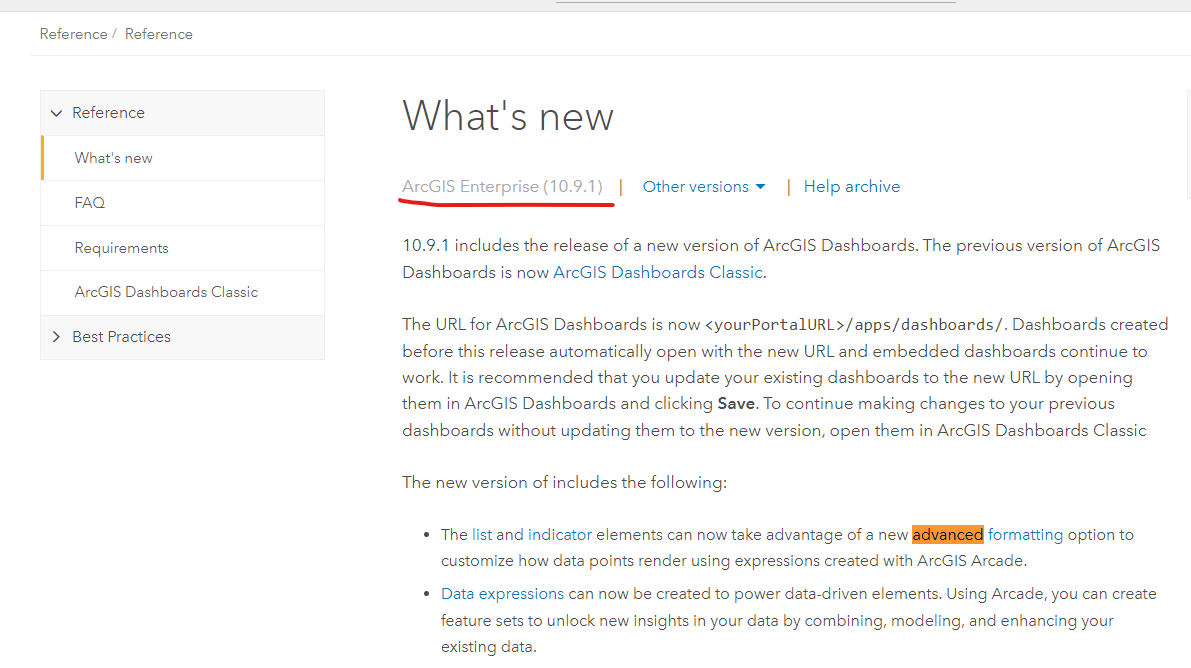Click the second Reference breadcrumb
The image size is (1191, 668).
coord(159,34)
